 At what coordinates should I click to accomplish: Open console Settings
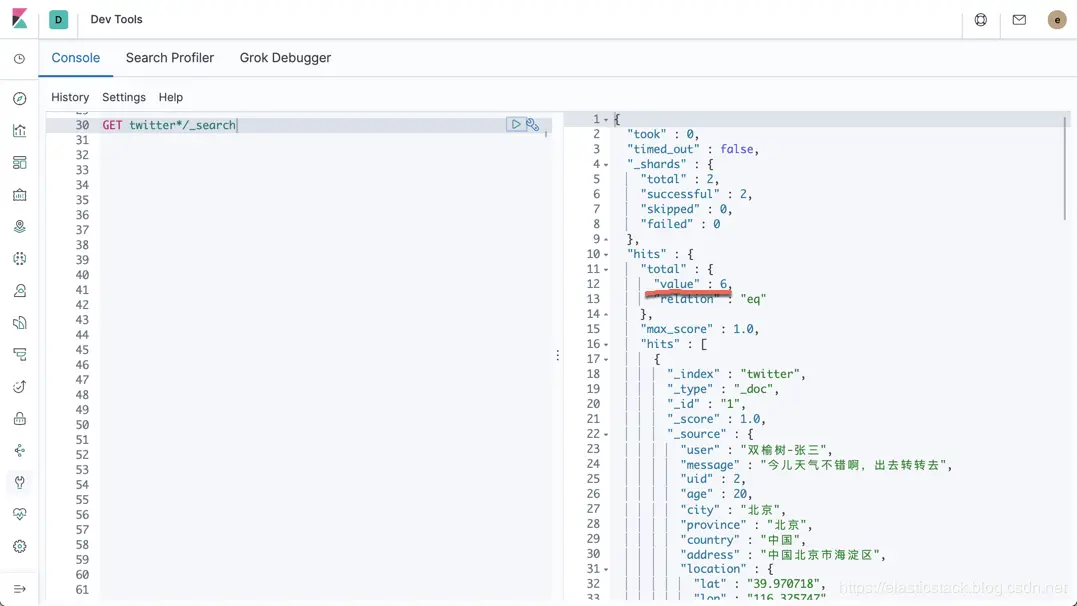pos(124,97)
